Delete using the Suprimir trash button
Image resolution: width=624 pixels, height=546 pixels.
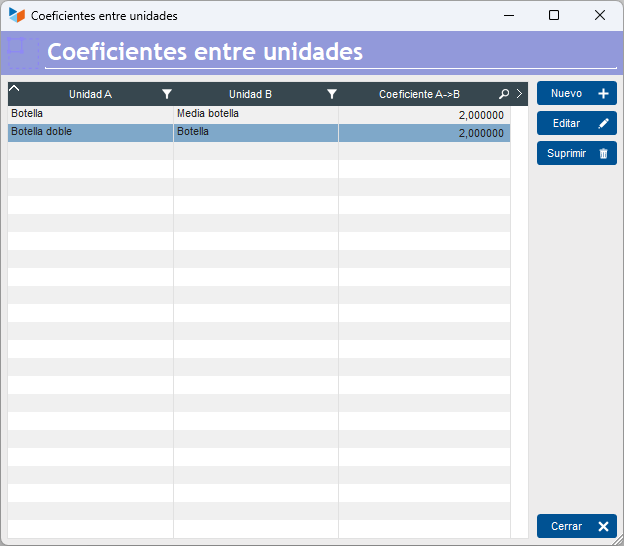point(576,153)
